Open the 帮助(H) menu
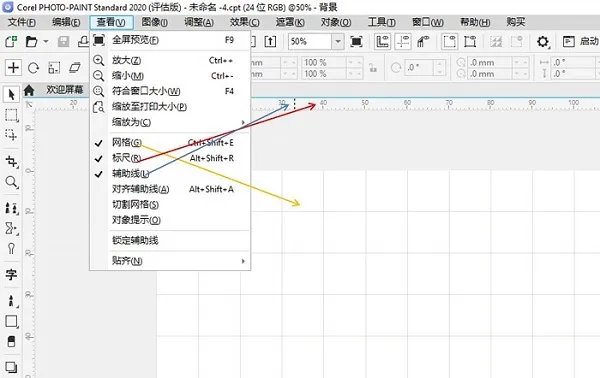Viewport: 600px width, 378px height. tap(475, 22)
